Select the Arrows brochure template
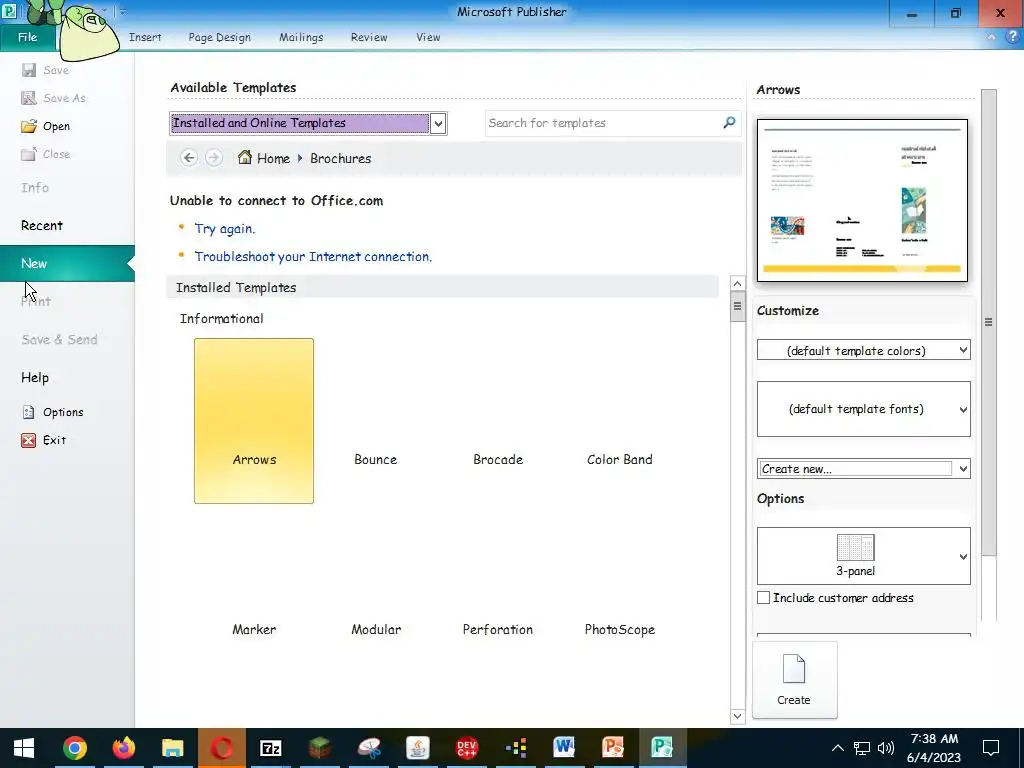Viewport: 1024px width, 768px height. click(254, 421)
